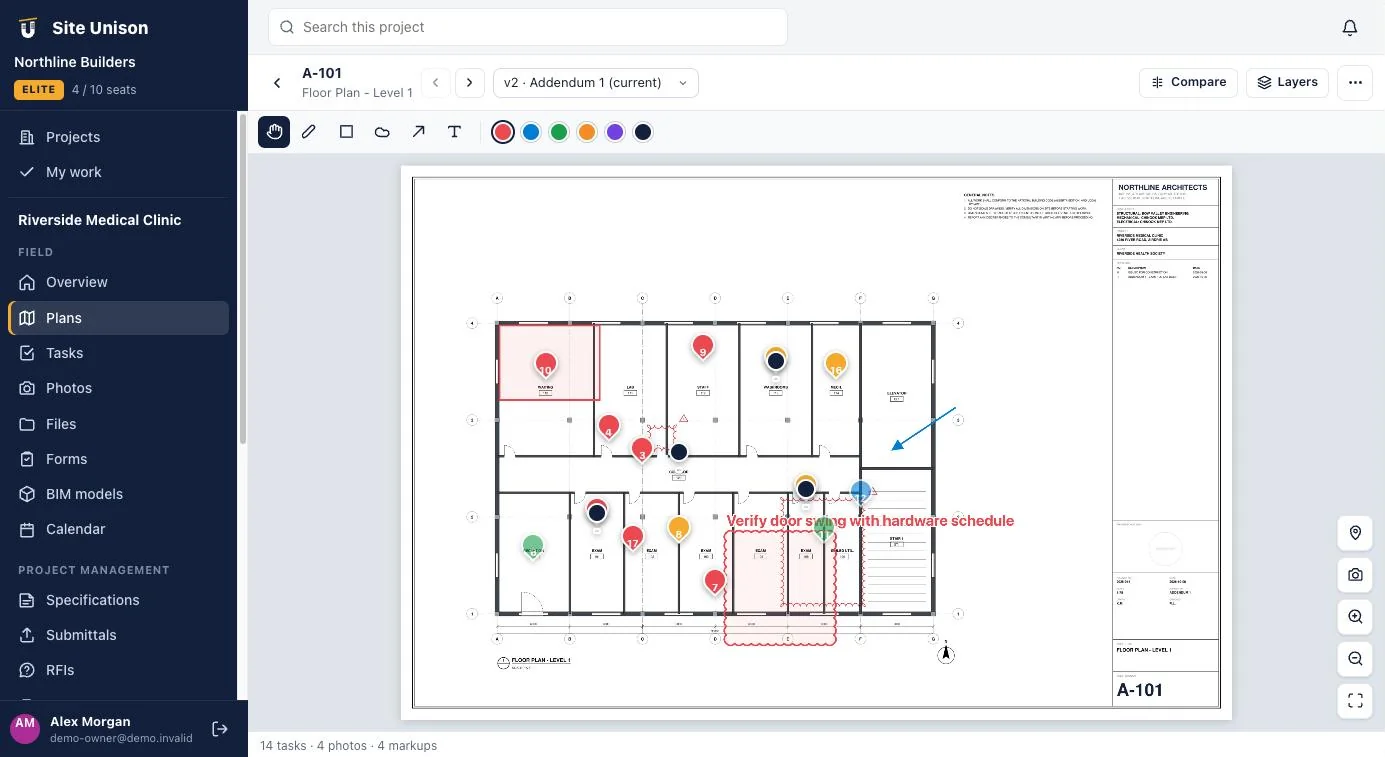Open task pin number 7 on plan
The width and height of the screenshot is (1385, 757).
pos(714,583)
